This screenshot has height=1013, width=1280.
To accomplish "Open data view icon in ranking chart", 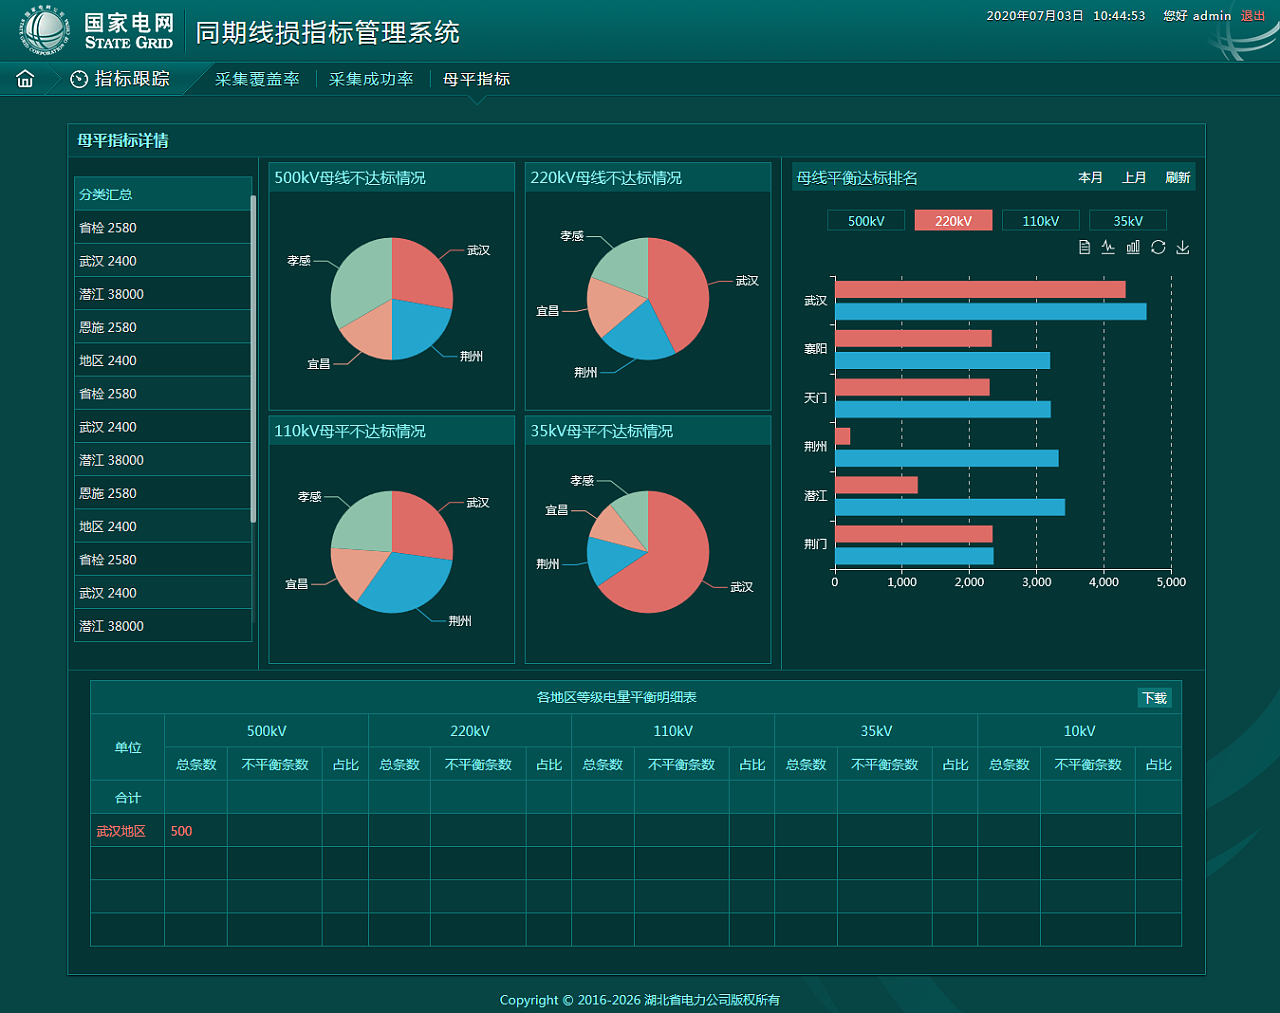I will coord(1084,247).
